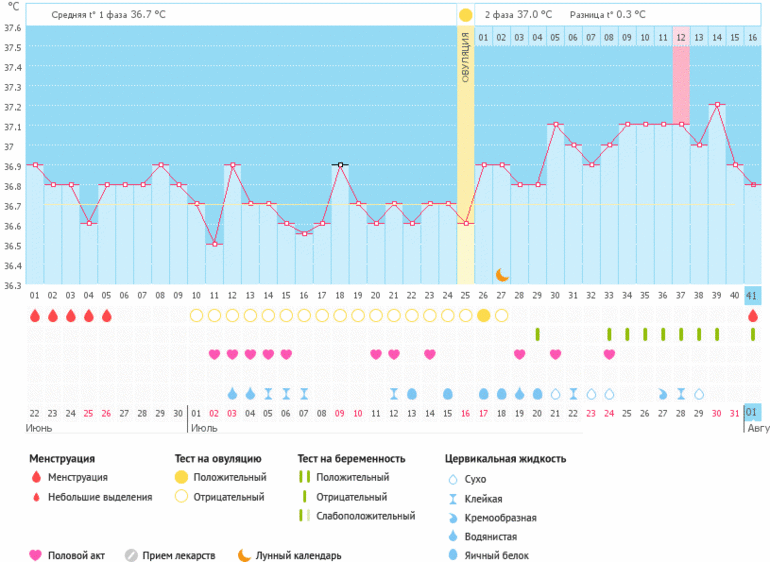
Task: Click the Лунный календарь legend entry
Action: pyautogui.click(x=298, y=555)
